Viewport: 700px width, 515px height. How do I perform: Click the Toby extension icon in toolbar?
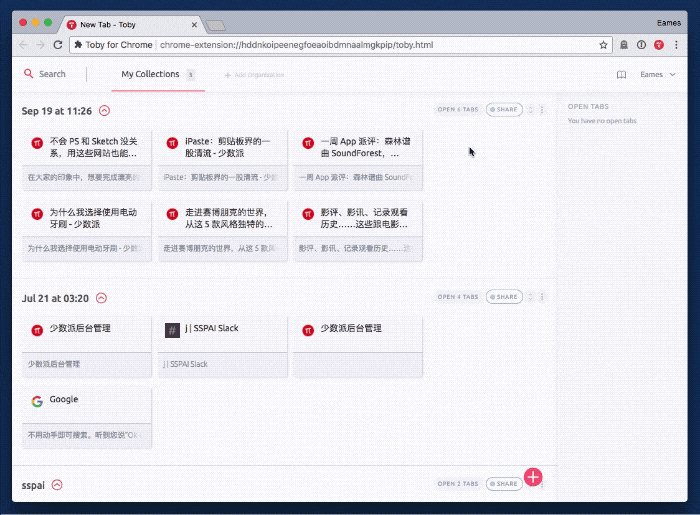coord(659,45)
